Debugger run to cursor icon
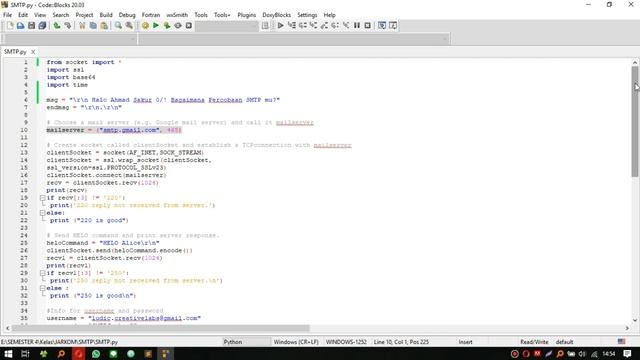The width and height of the screenshot is (640, 360). pyautogui.click(x=291, y=25)
